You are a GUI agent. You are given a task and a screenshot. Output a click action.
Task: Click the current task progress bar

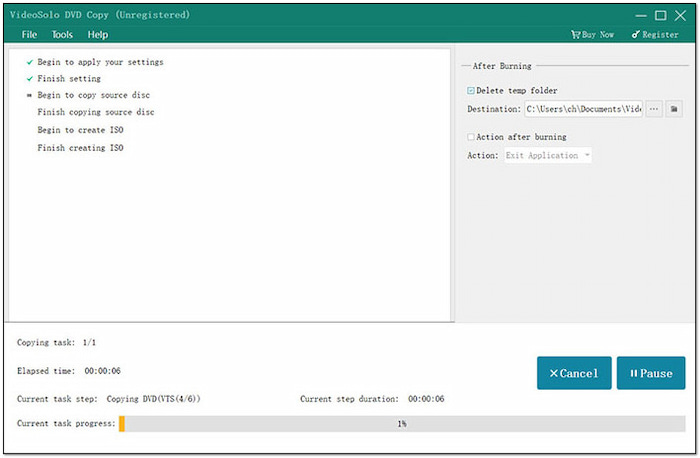[x=401, y=424]
